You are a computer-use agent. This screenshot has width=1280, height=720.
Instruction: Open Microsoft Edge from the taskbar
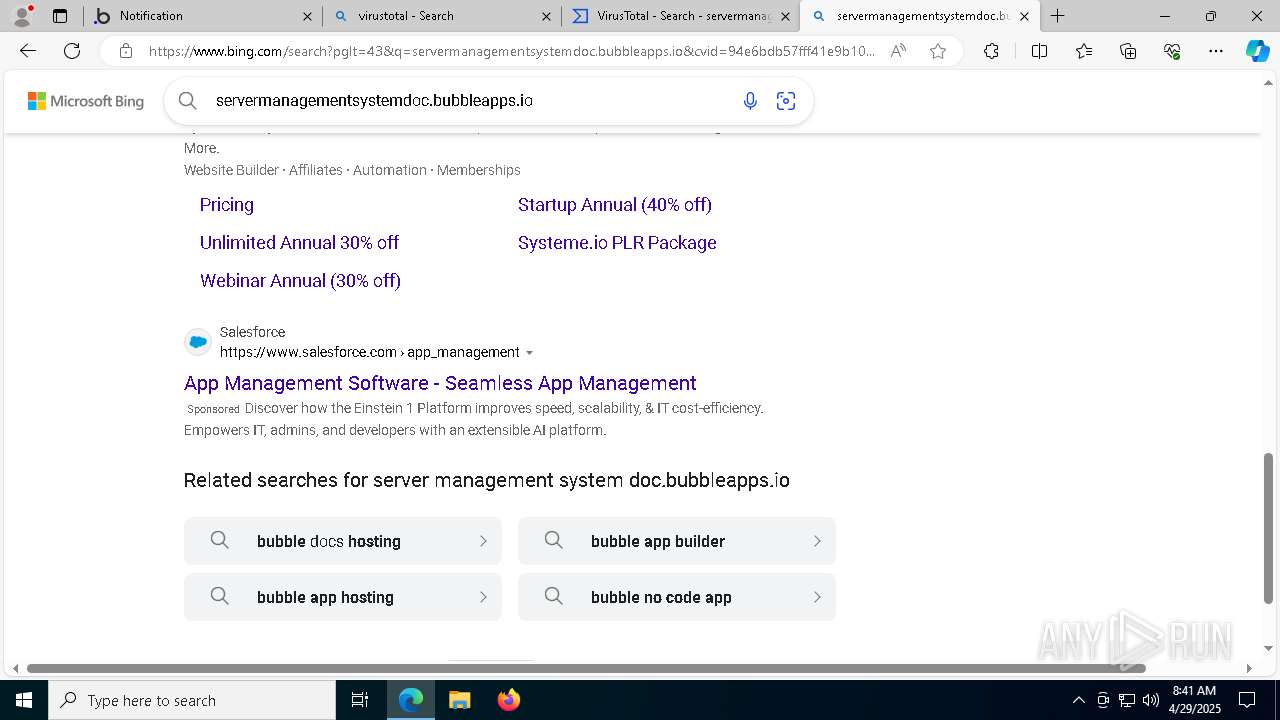click(x=411, y=700)
